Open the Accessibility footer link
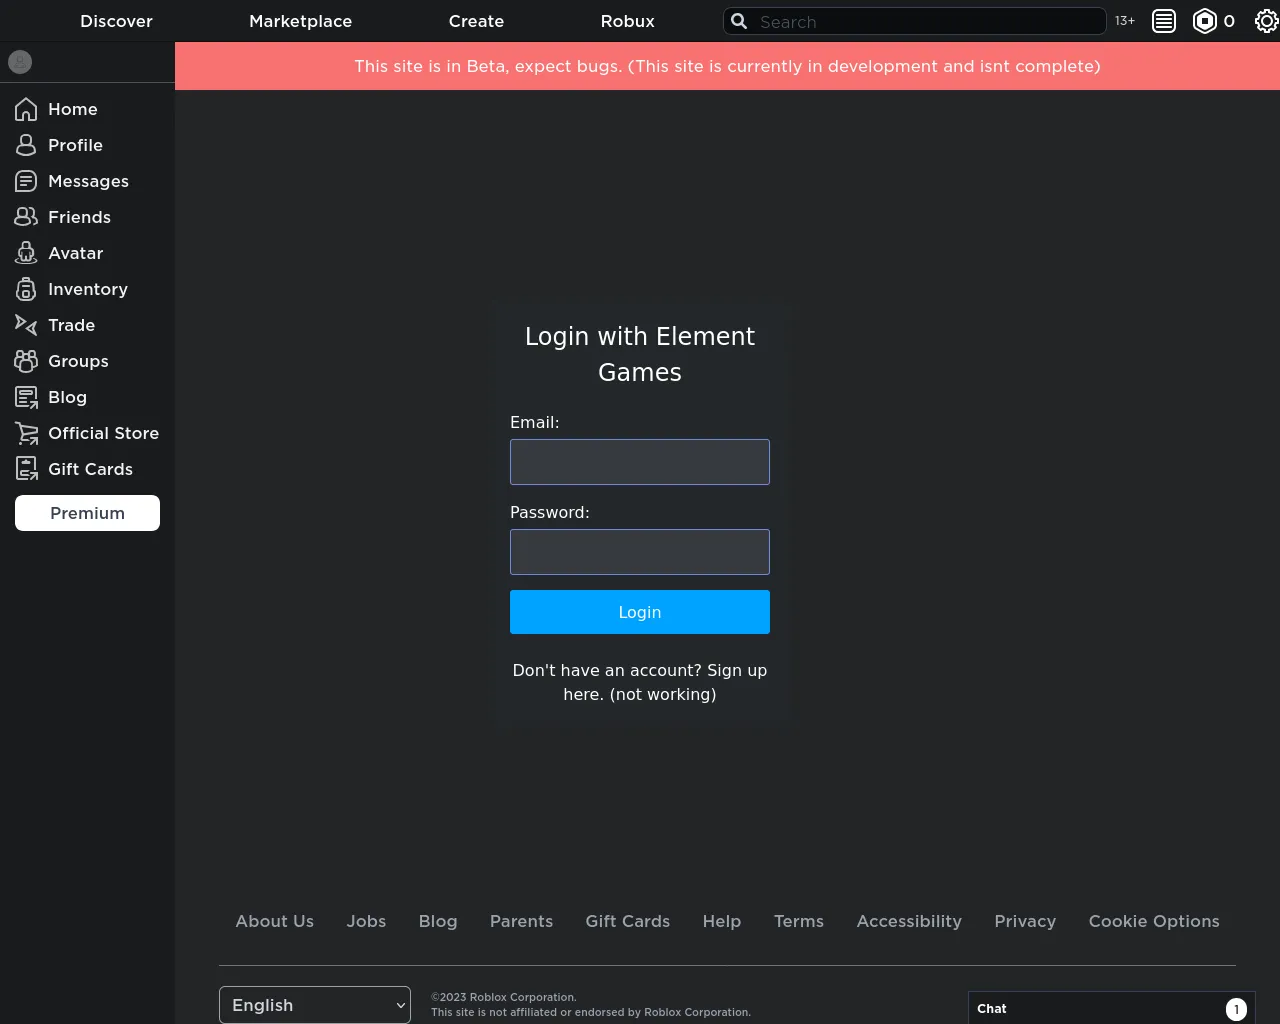1280x1024 pixels. pyautogui.click(x=909, y=921)
